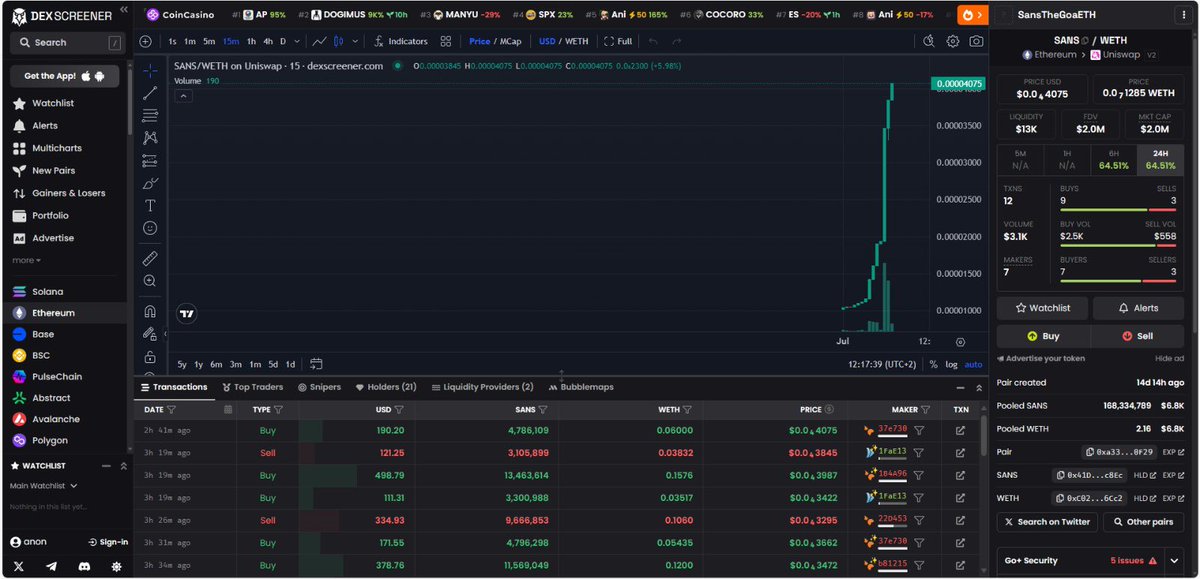Open the text annotation tool
The width and height of the screenshot is (1200, 579).
[x=150, y=205]
